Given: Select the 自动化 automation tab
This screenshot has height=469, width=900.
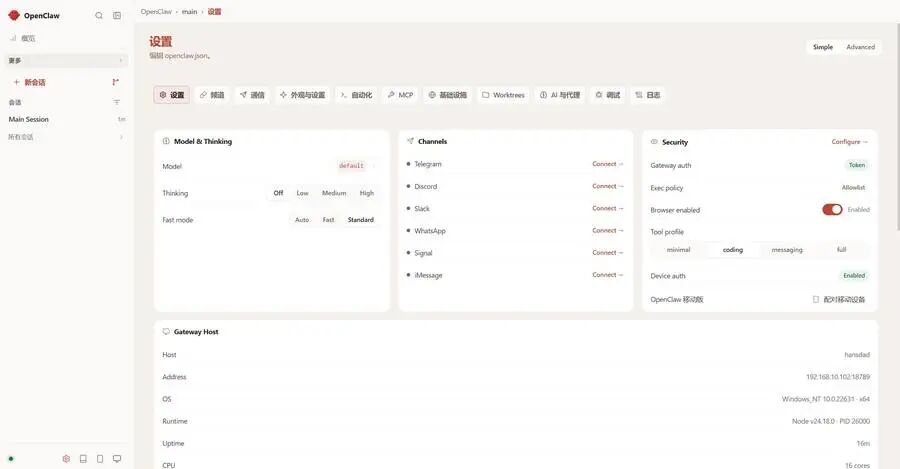Looking at the screenshot, I should [x=356, y=95].
